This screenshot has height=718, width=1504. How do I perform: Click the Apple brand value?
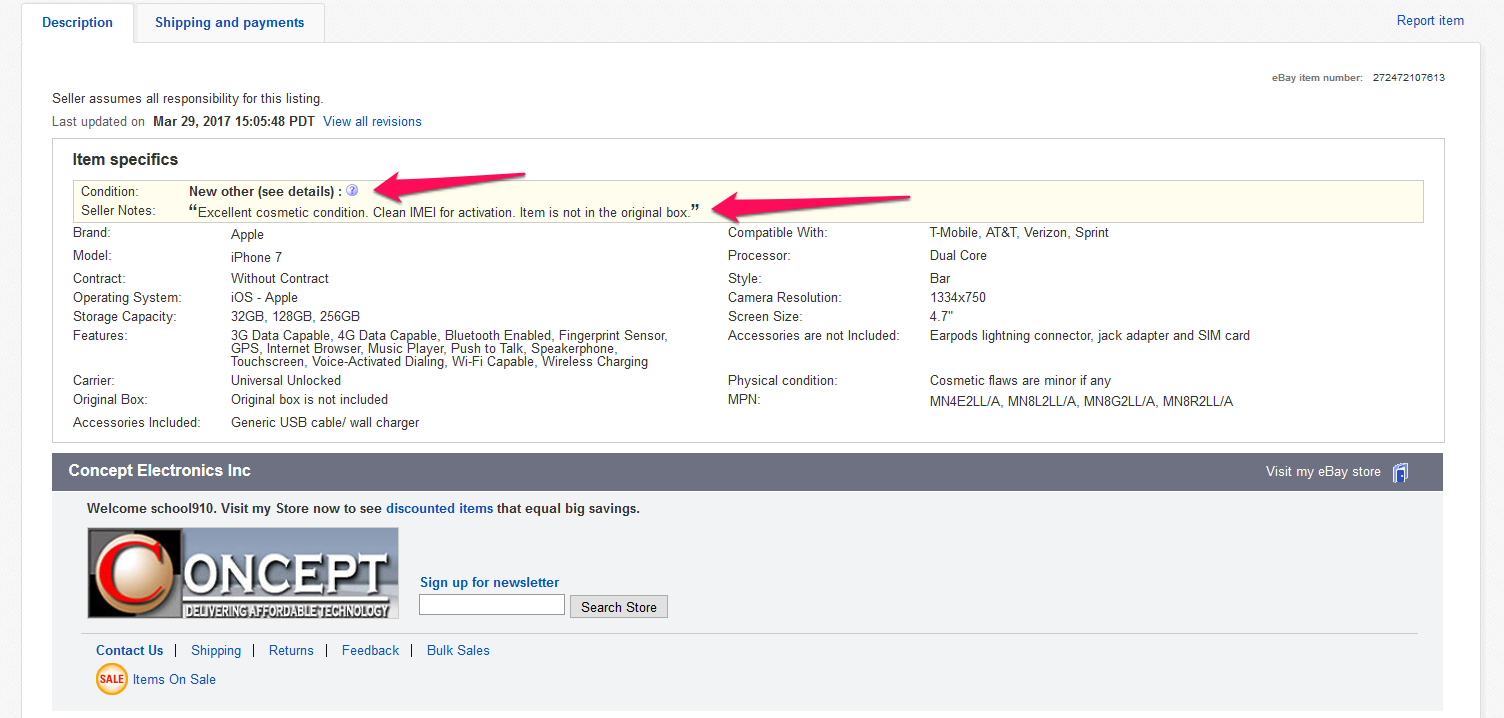pyautogui.click(x=247, y=234)
